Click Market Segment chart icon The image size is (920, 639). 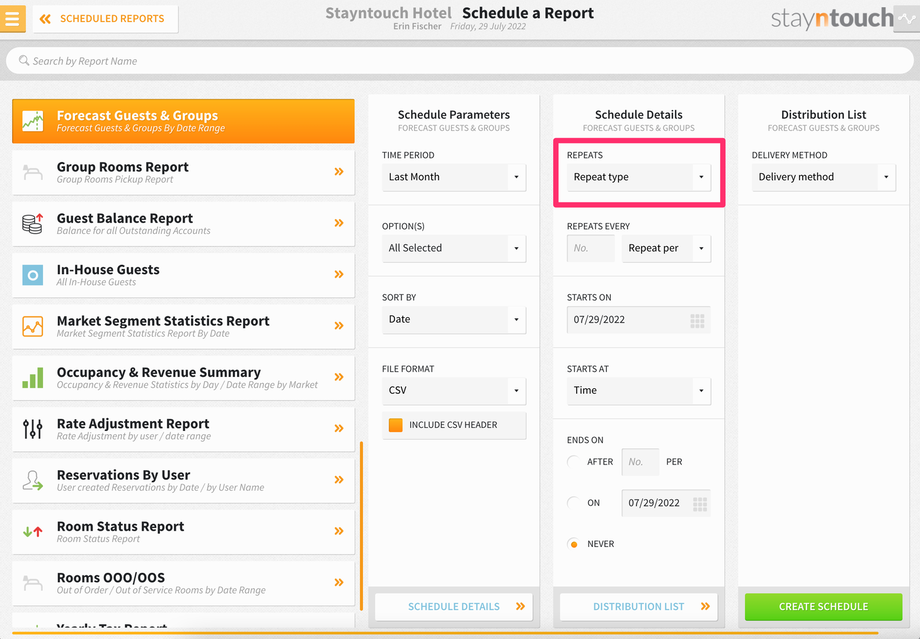(x=33, y=326)
